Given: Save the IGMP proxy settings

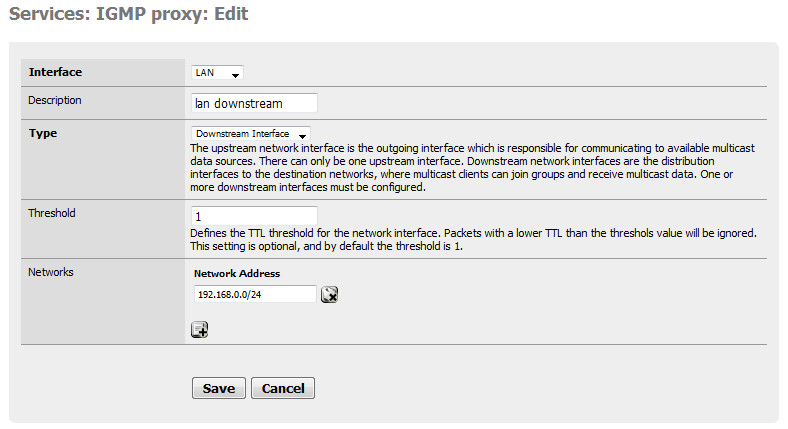Looking at the screenshot, I should tap(219, 388).
